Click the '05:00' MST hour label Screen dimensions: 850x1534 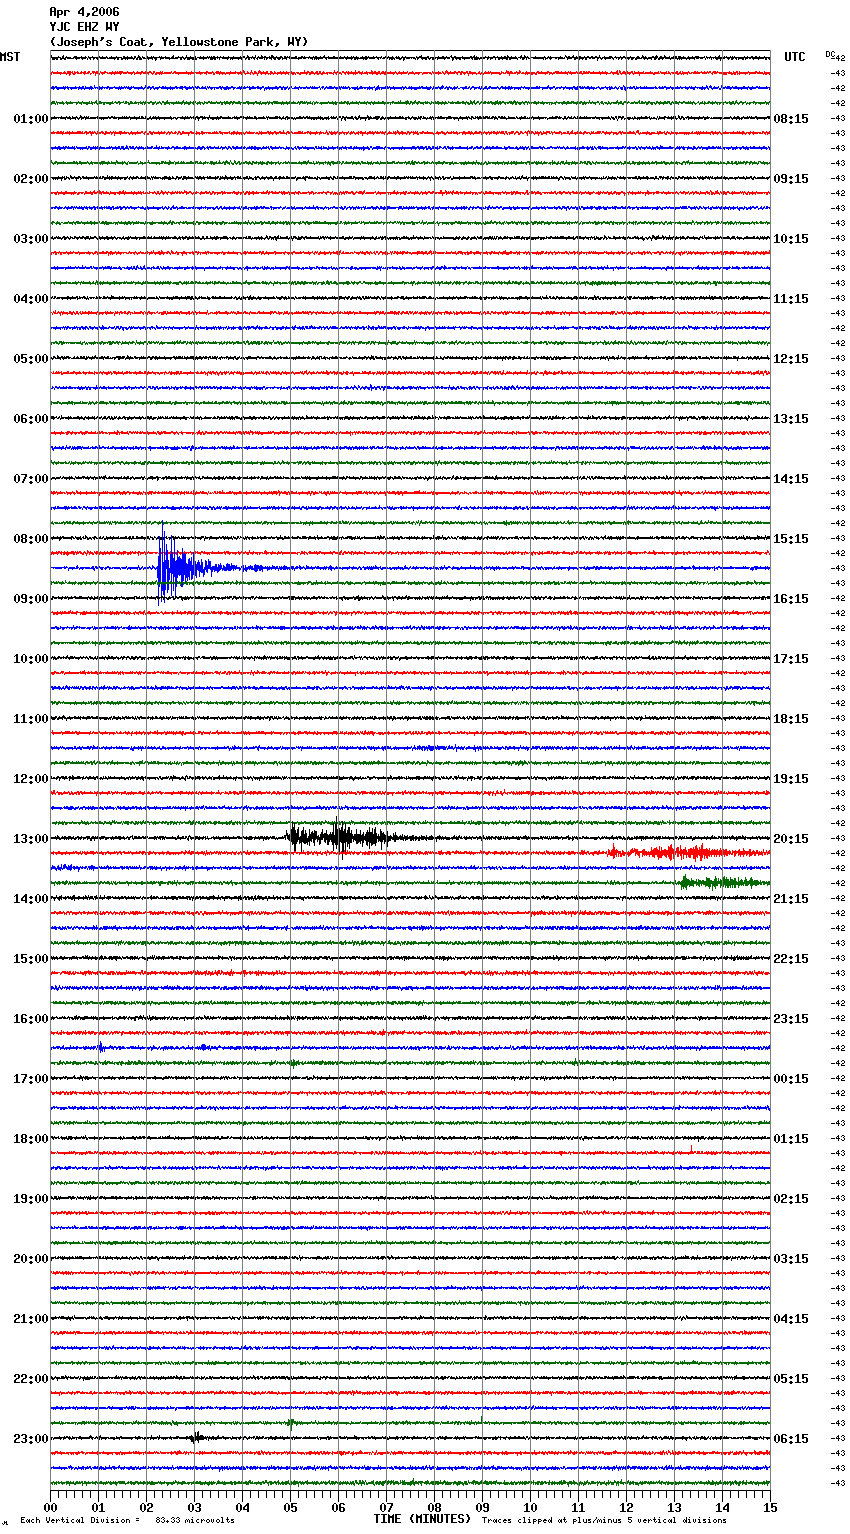[x=31, y=359]
